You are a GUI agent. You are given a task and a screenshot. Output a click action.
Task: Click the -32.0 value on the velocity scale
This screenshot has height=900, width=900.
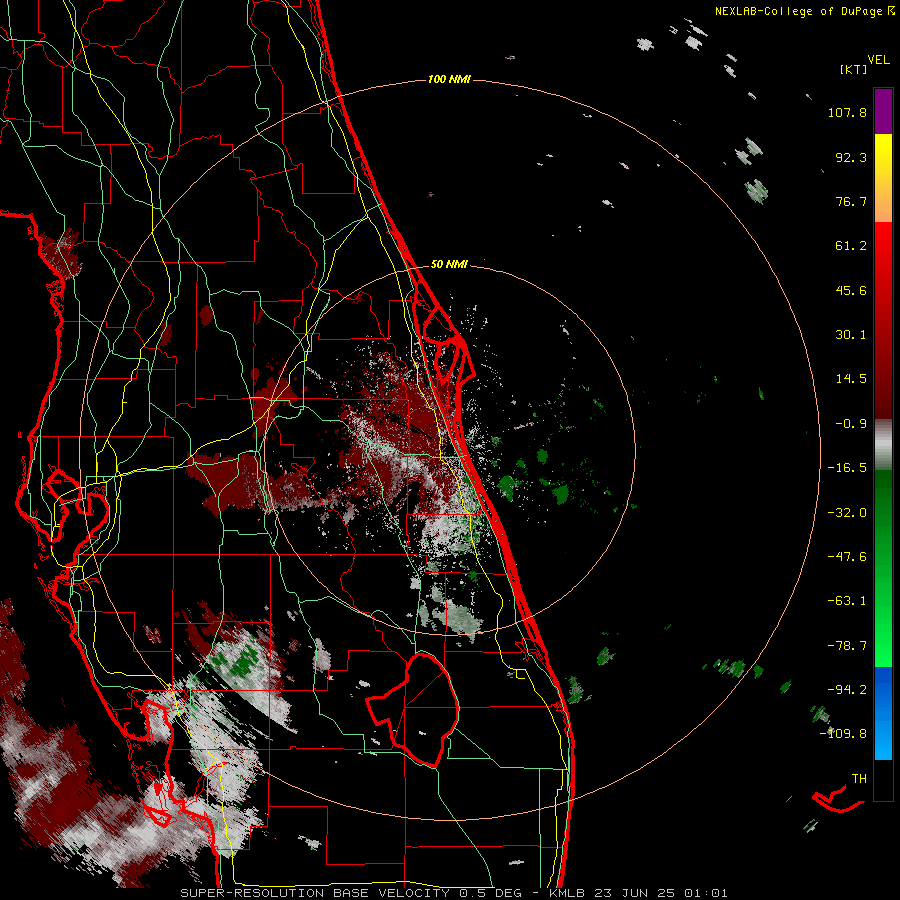pos(847,513)
